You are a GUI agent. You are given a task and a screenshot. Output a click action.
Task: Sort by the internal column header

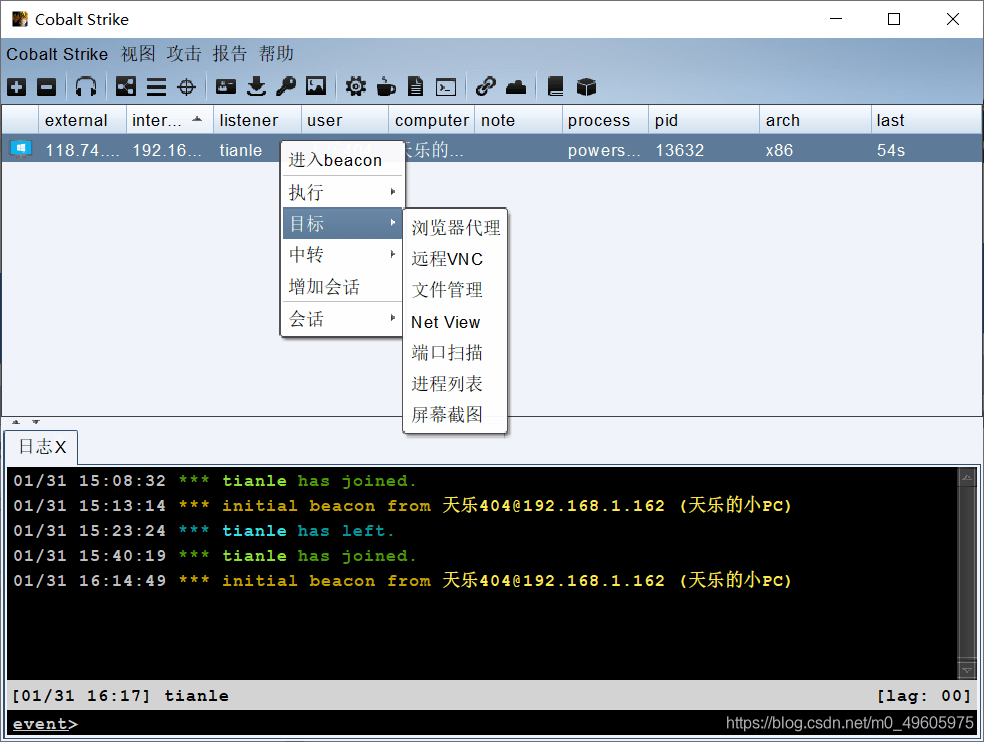click(170, 120)
